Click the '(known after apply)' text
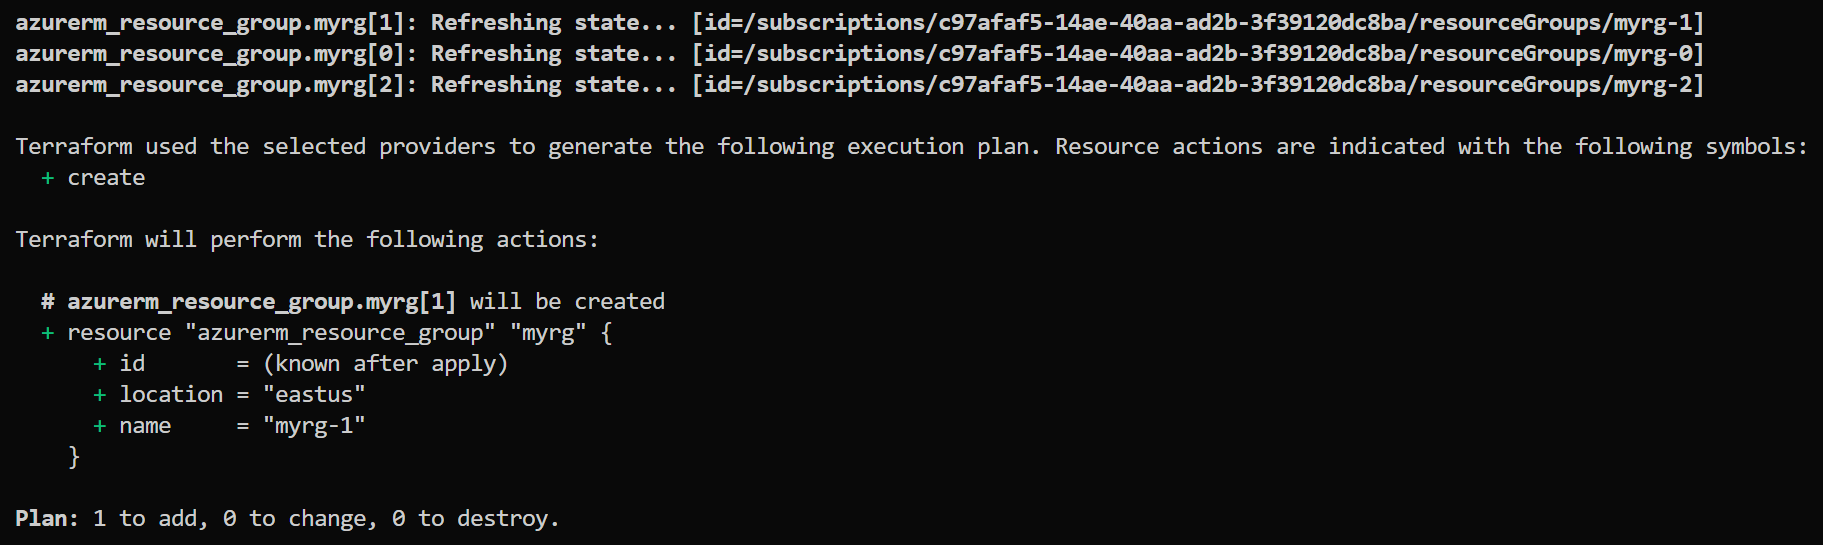Viewport: 1823px width, 545px height. 386,364
